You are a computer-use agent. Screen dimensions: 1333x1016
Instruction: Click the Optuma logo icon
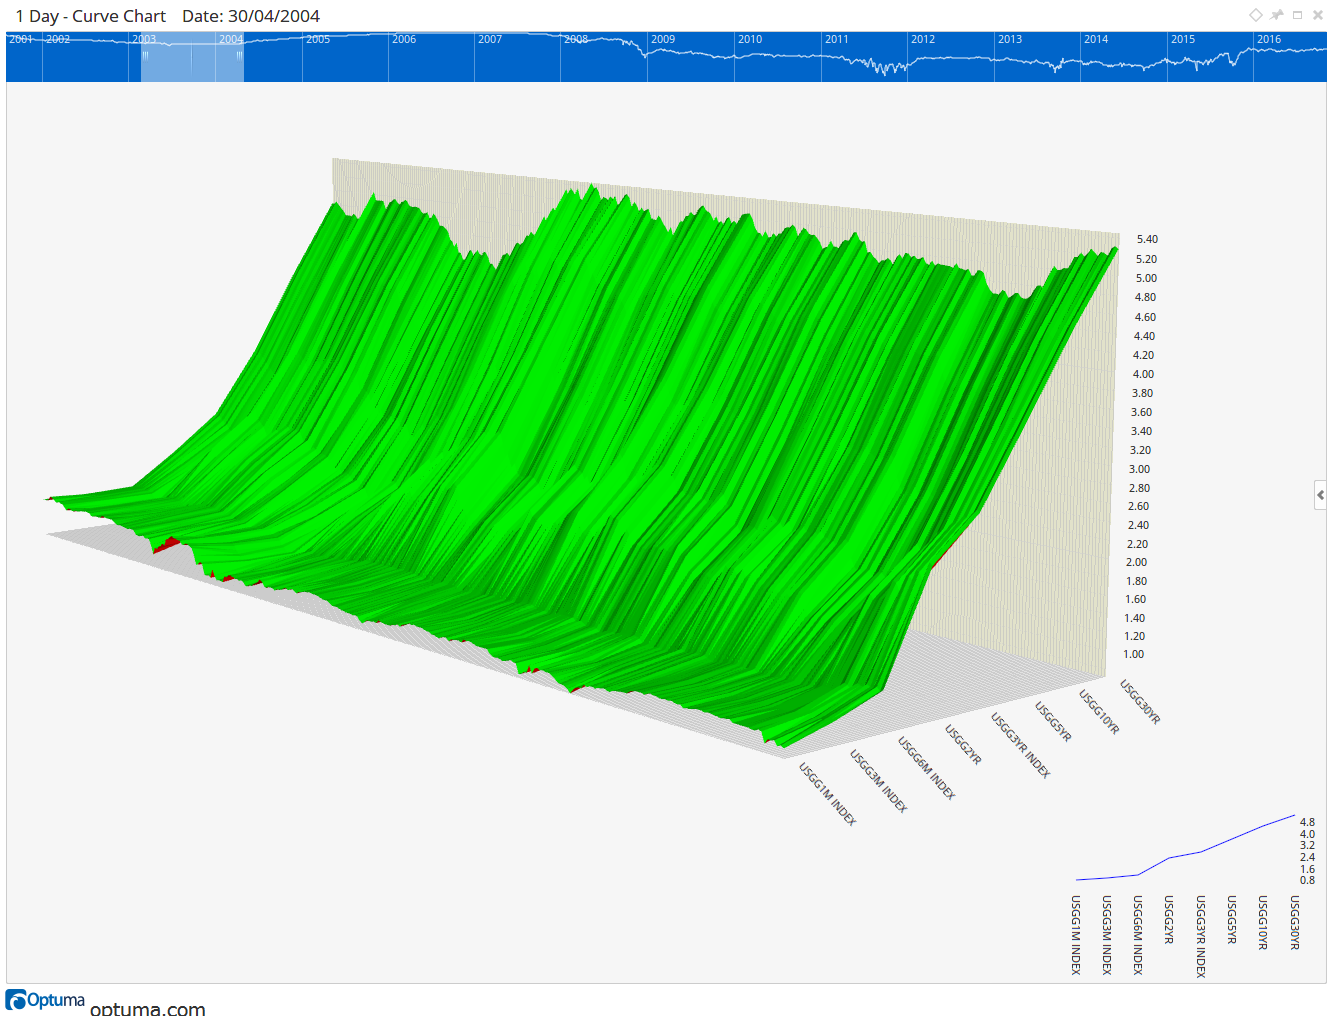click(16, 1000)
